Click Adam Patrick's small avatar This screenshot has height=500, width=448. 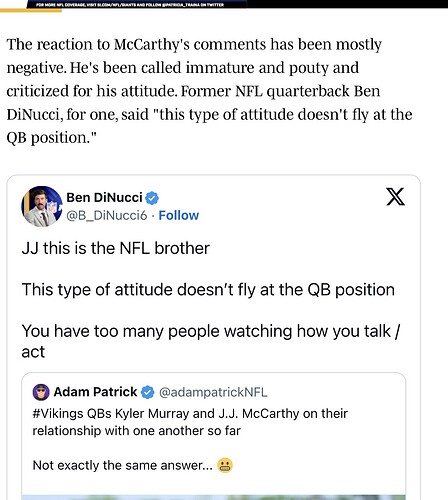click(41, 392)
